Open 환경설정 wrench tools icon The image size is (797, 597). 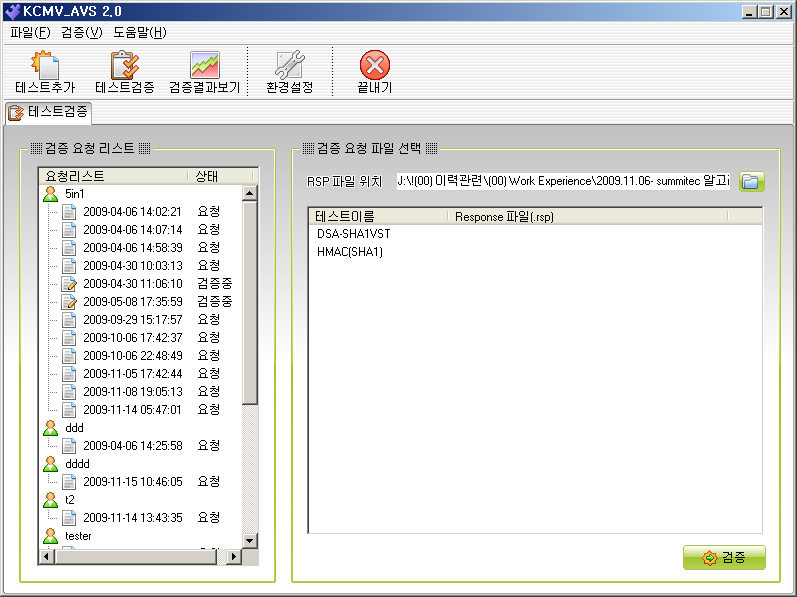point(289,66)
